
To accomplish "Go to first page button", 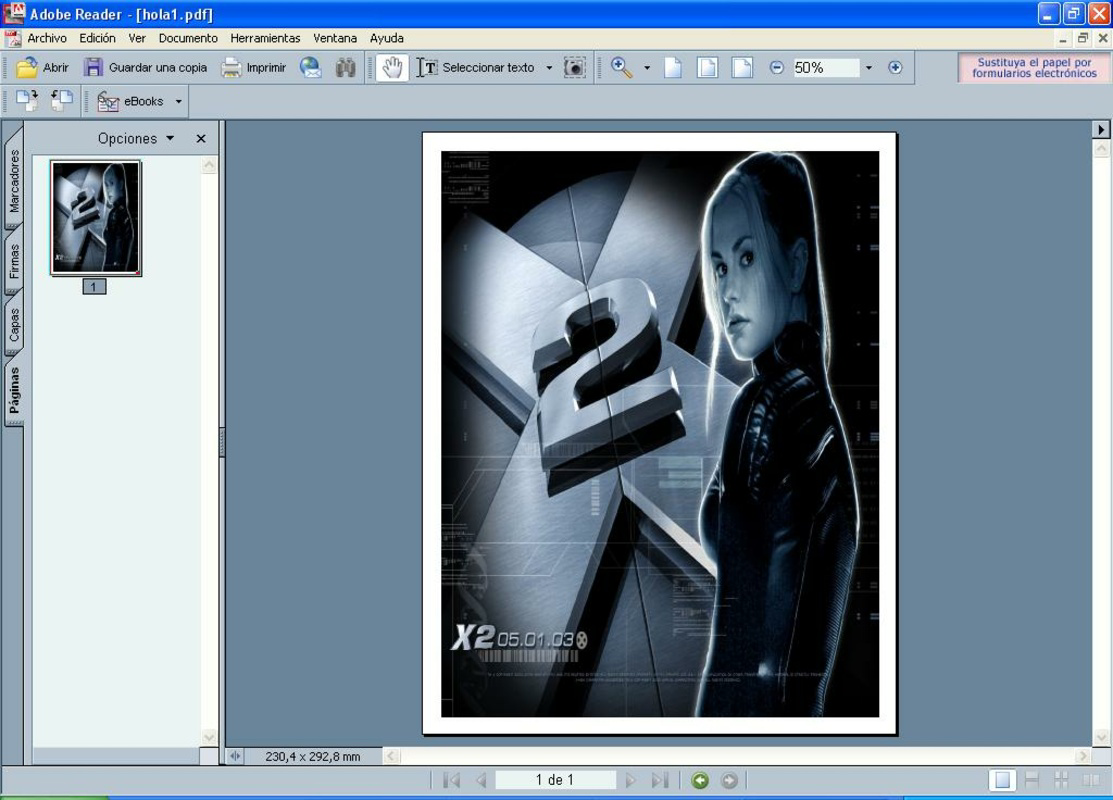I will pyautogui.click(x=451, y=780).
